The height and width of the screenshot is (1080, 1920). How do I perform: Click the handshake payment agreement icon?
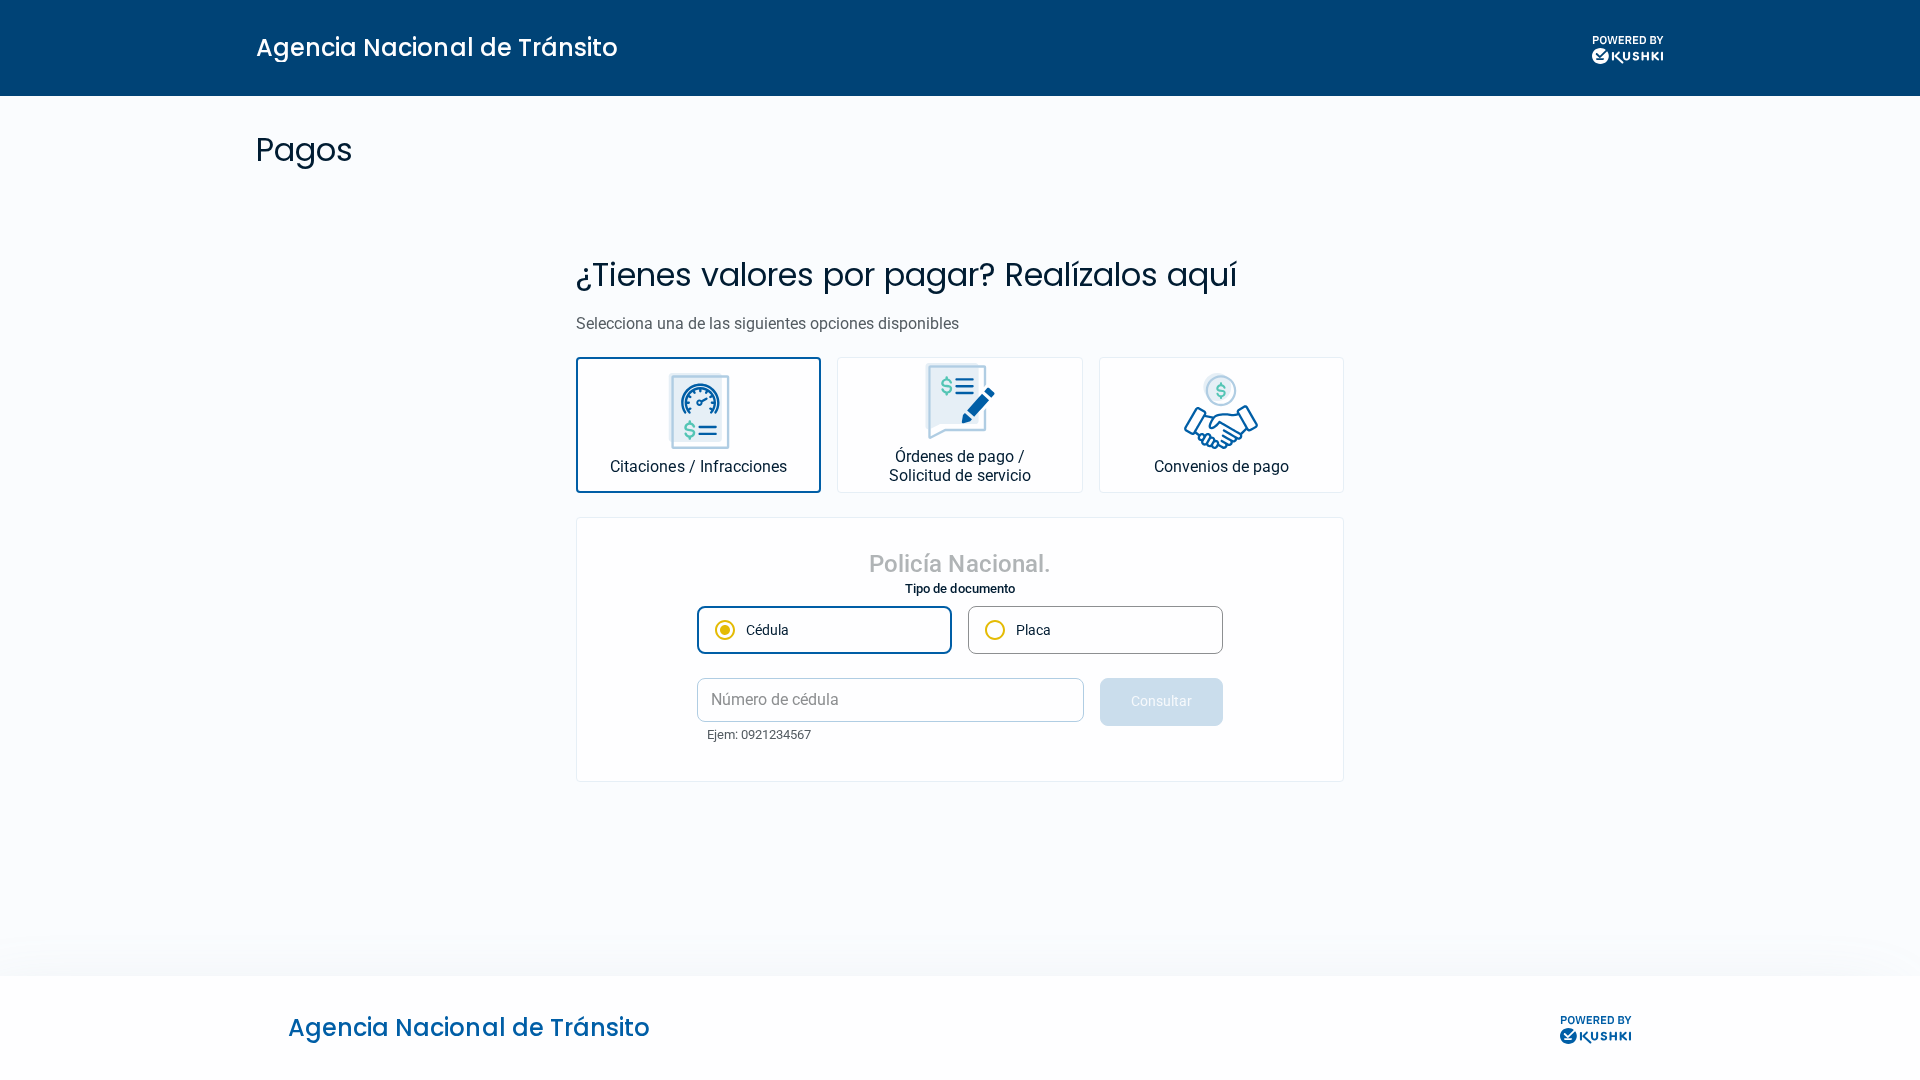[1221, 411]
